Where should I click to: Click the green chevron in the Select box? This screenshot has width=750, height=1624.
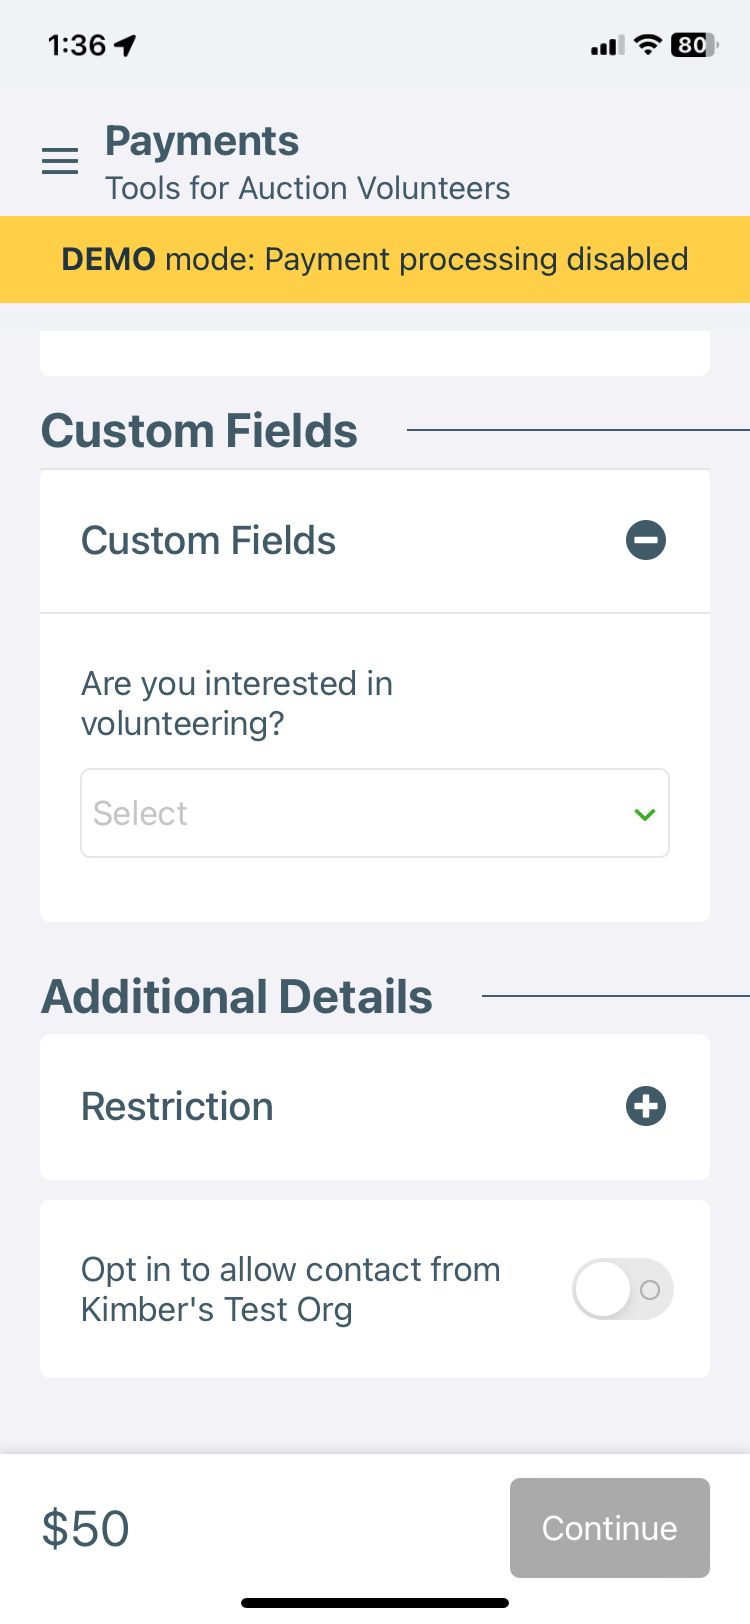pyautogui.click(x=645, y=814)
